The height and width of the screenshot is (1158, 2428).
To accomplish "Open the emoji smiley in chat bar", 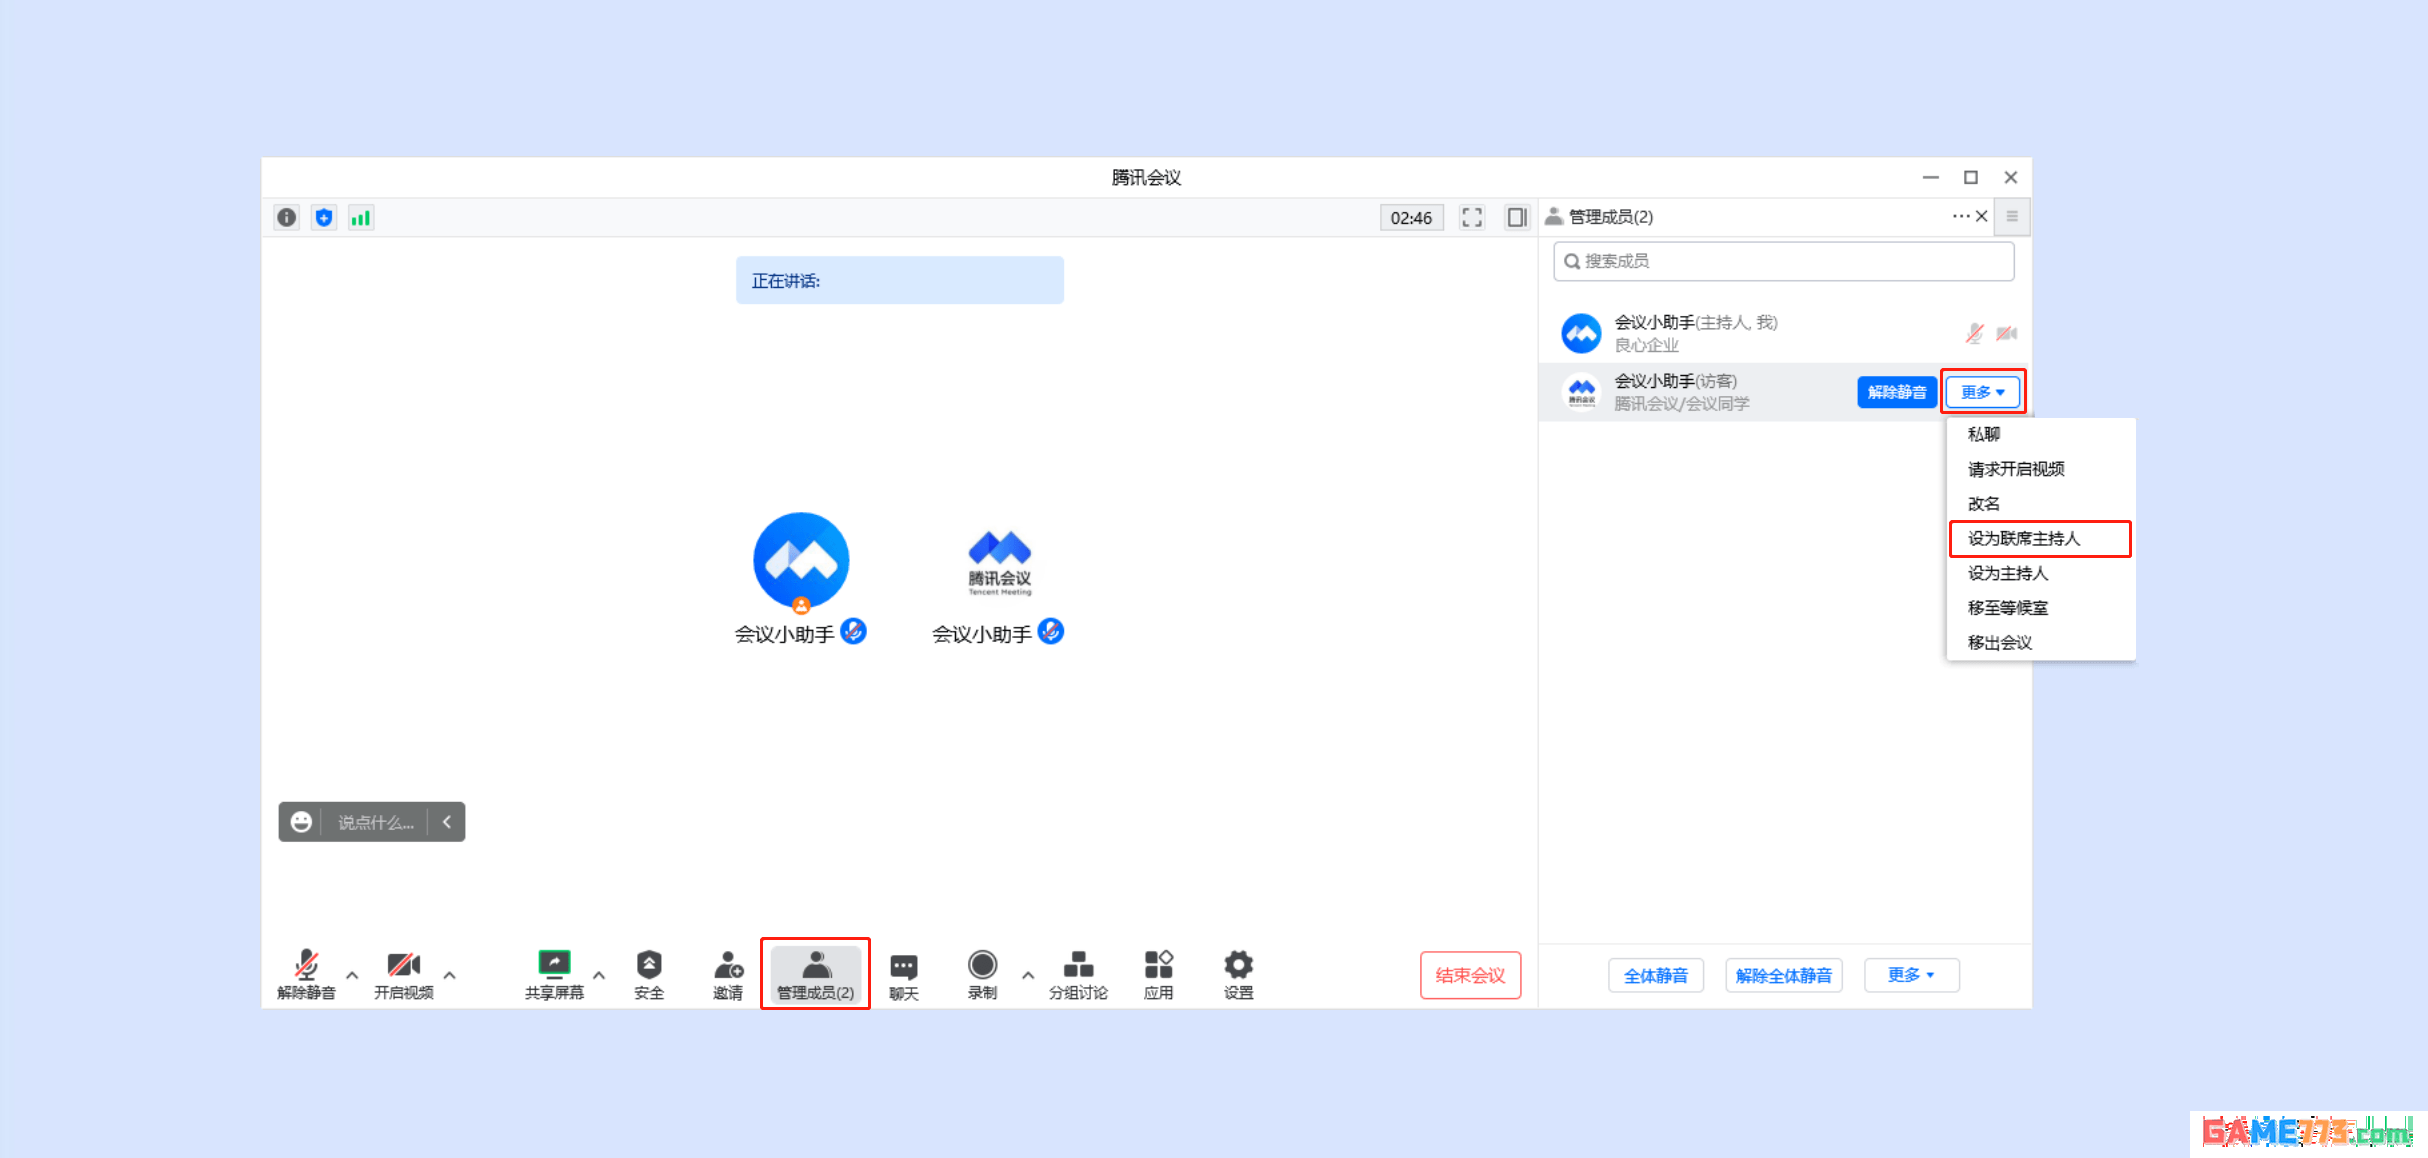I will pos(301,822).
